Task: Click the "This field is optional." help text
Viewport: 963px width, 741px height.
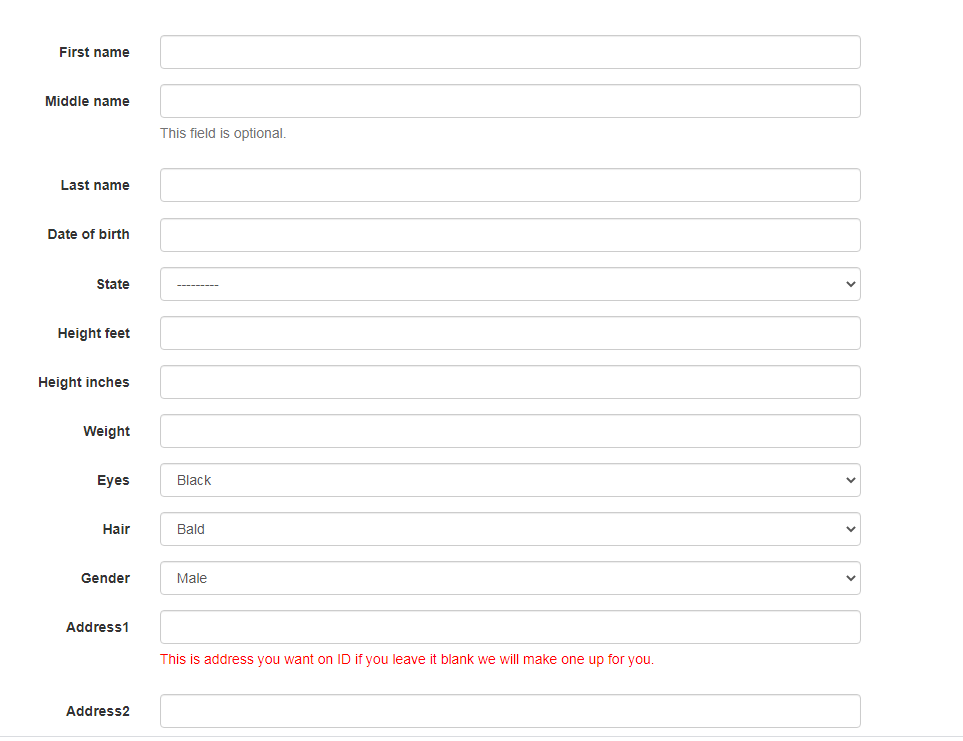Action: click(223, 133)
